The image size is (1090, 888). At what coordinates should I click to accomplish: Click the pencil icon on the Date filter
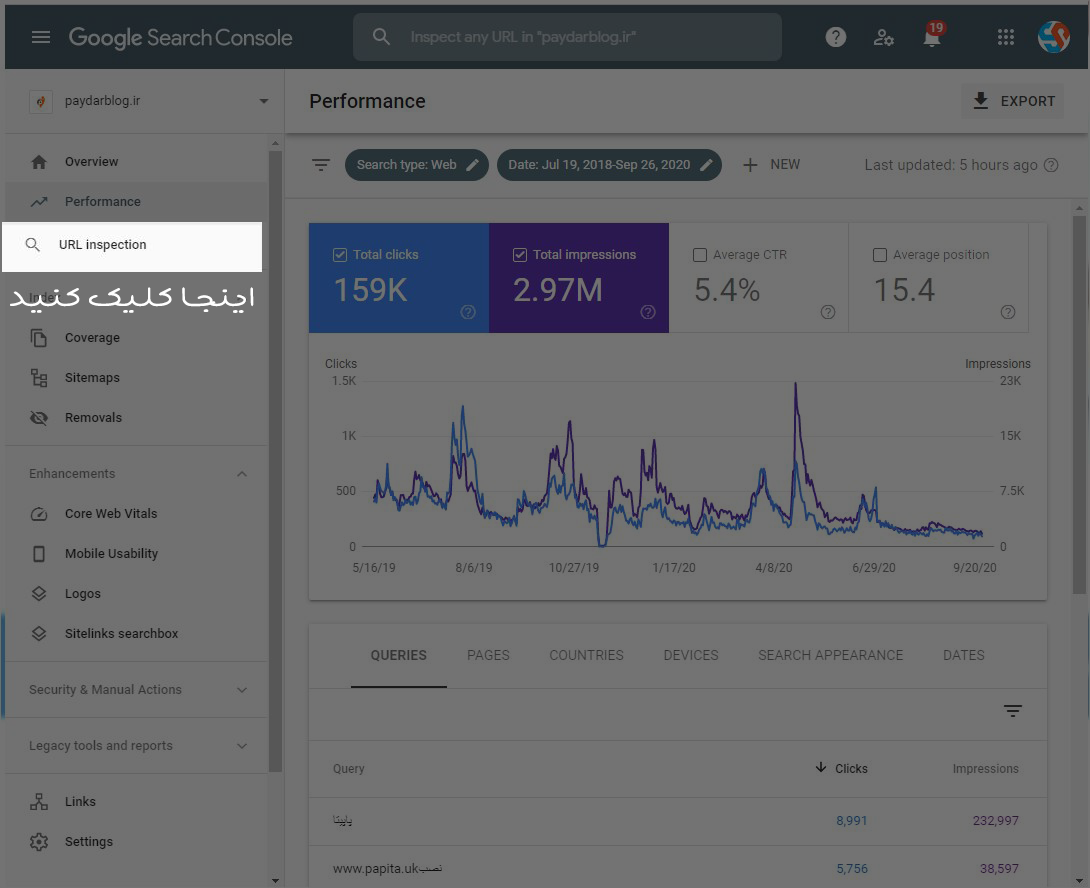(x=706, y=164)
